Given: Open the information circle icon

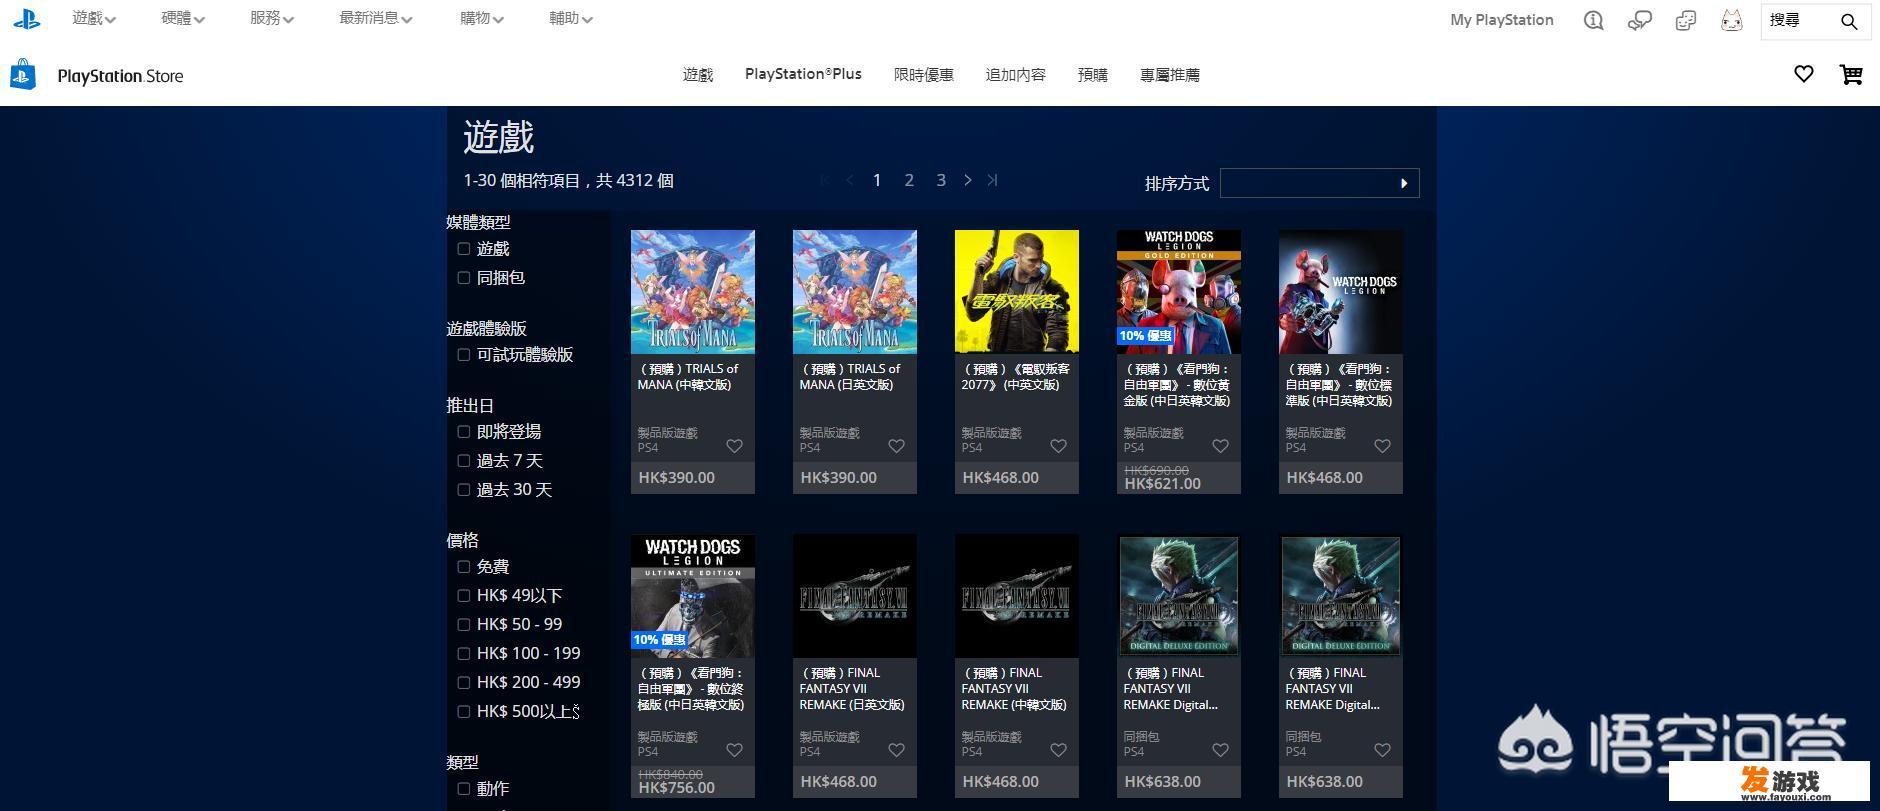Looking at the screenshot, I should click(1594, 20).
